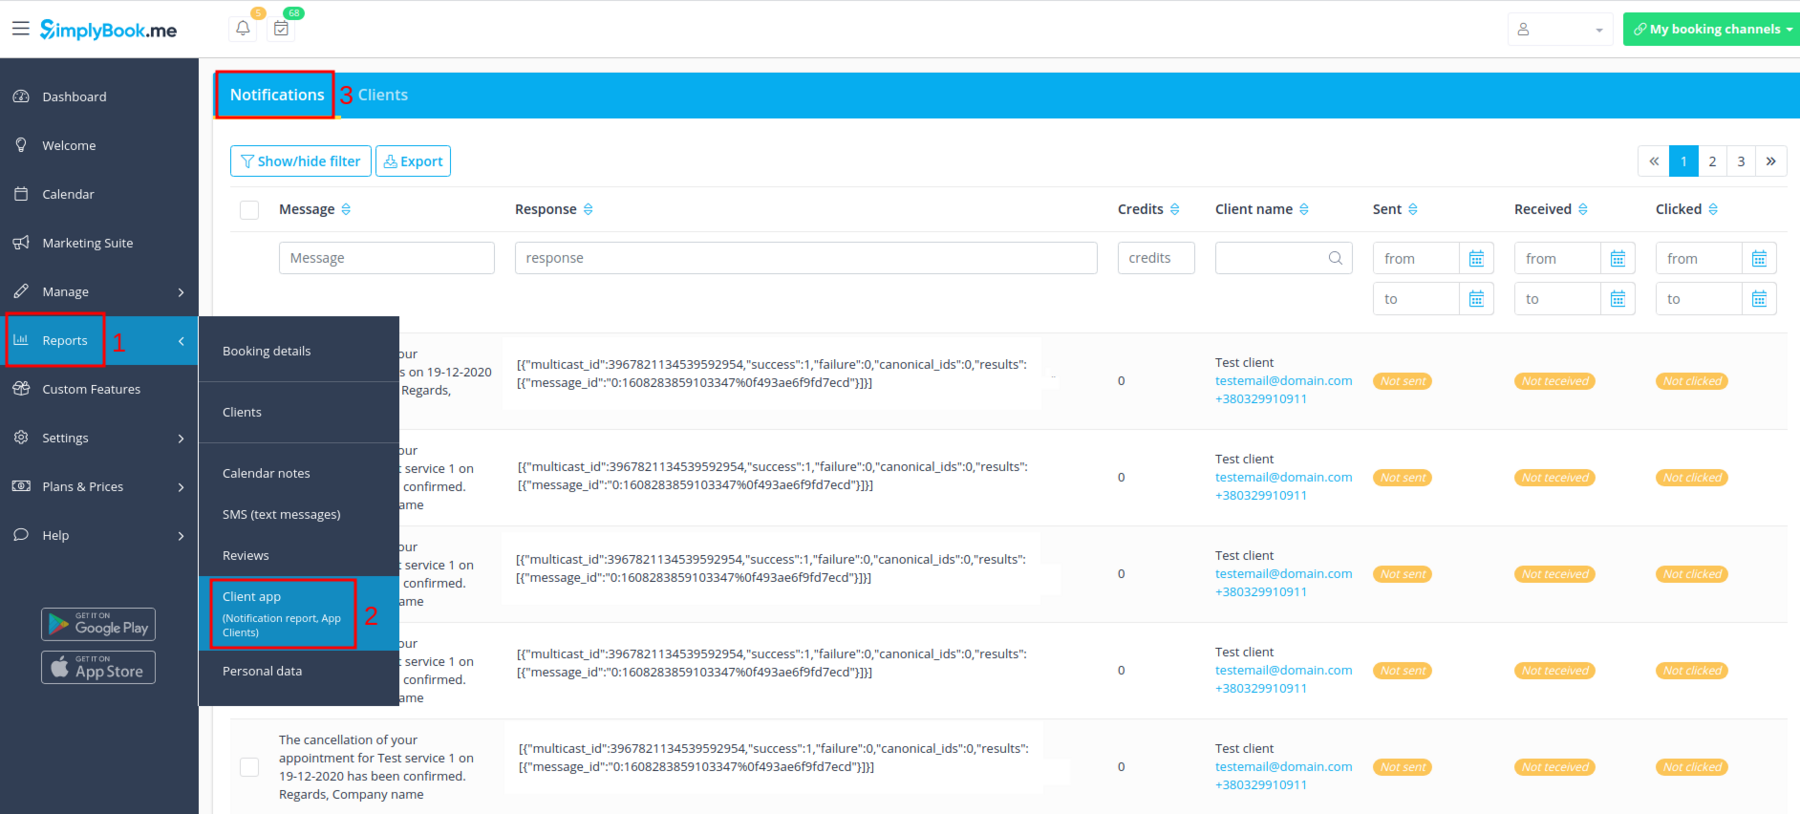Check the select-all checkbox in table header
1800x814 pixels.
(x=250, y=210)
